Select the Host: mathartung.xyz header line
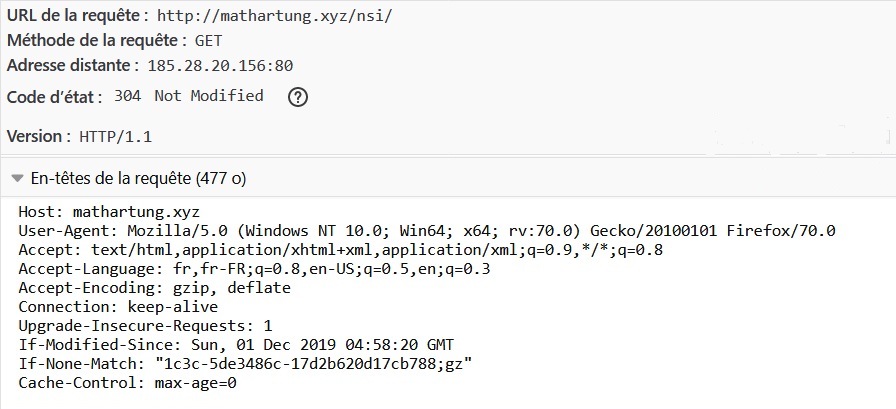This screenshot has width=896, height=409. pyautogui.click(x=109, y=212)
